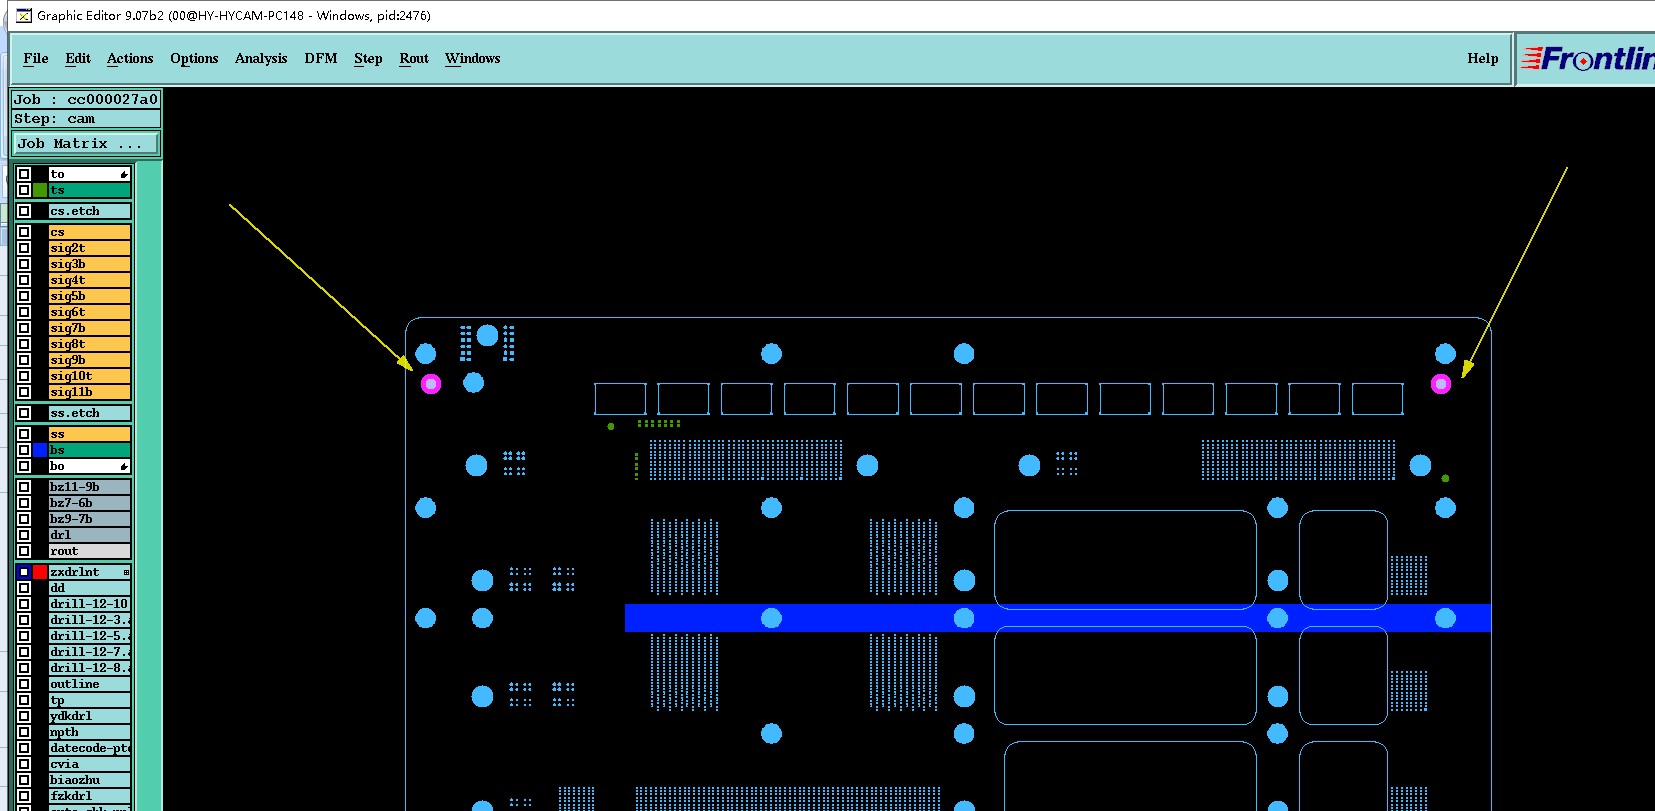Open the Step menu
This screenshot has height=811, width=1655.
pyautogui.click(x=368, y=59)
